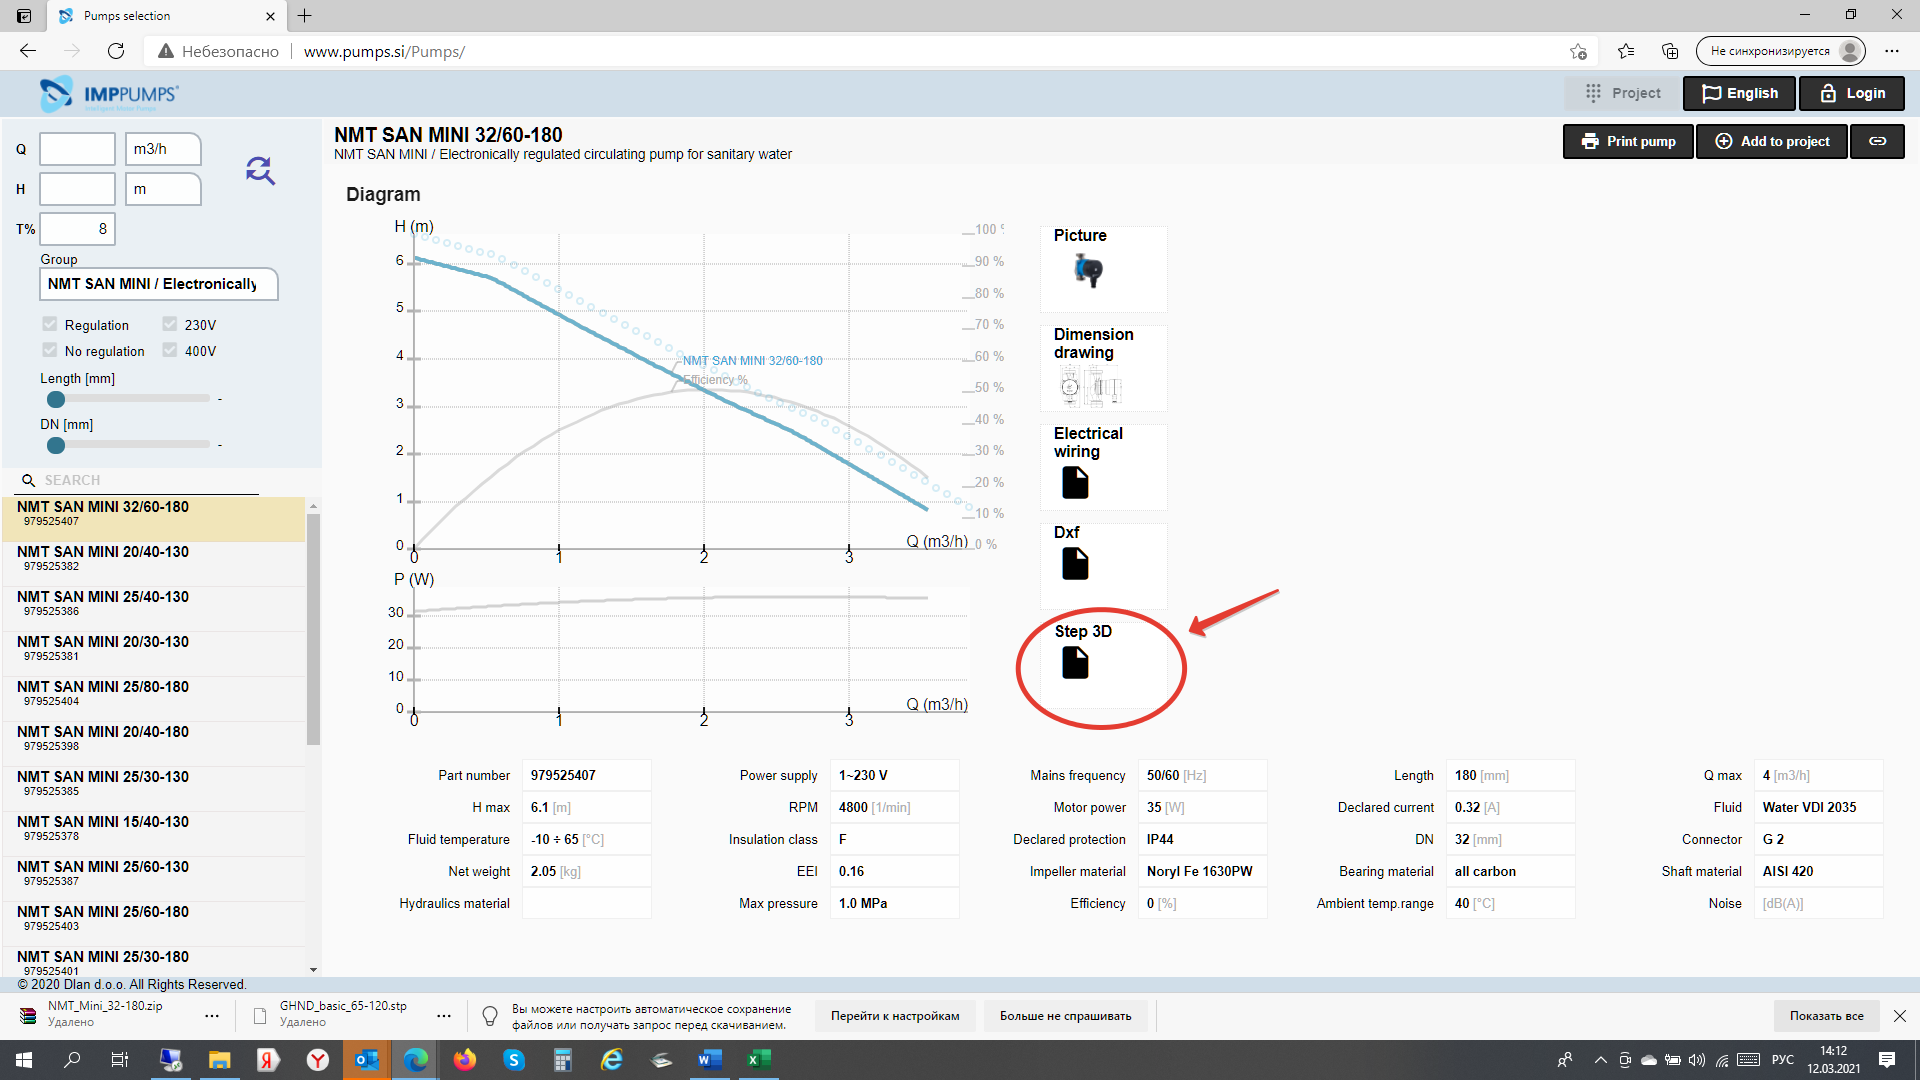
Task: Open options for GHND_basic_65-120.stp download
Action: click(444, 1016)
